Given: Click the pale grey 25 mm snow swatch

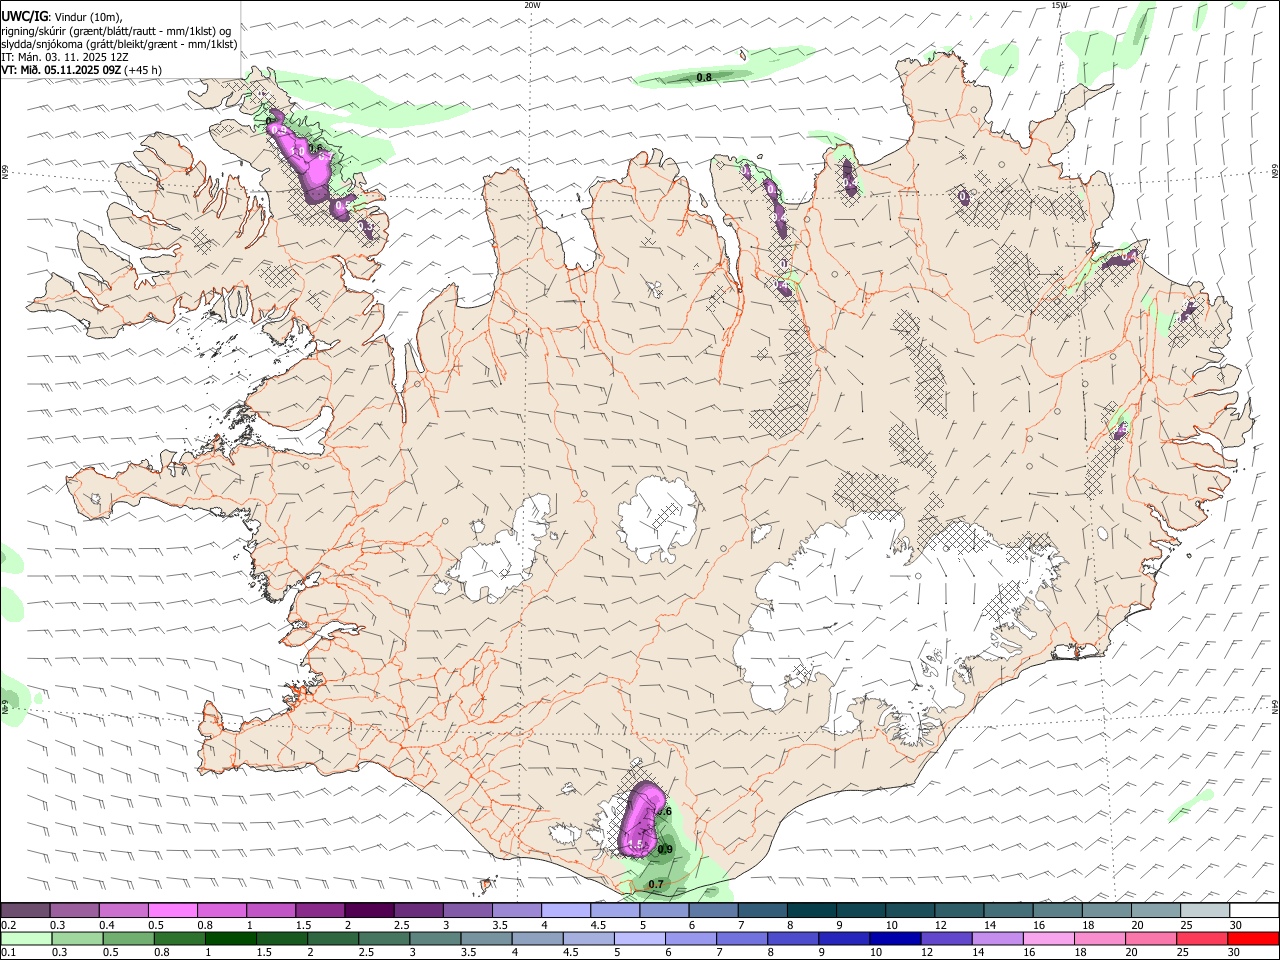Looking at the screenshot, I should (1205, 911).
